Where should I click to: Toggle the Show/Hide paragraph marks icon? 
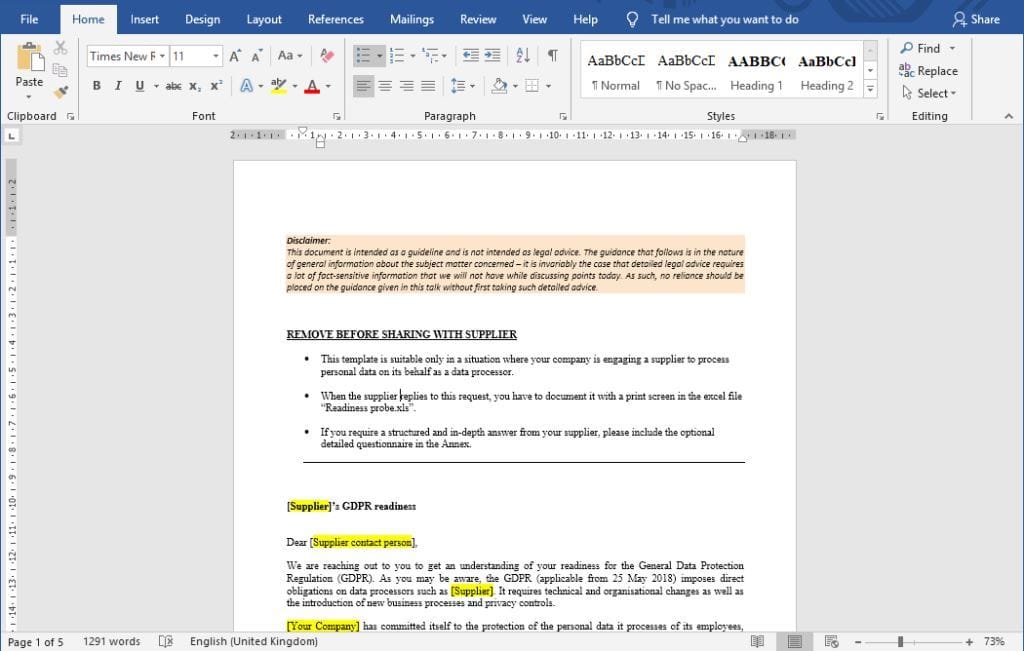tap(551, 56)
